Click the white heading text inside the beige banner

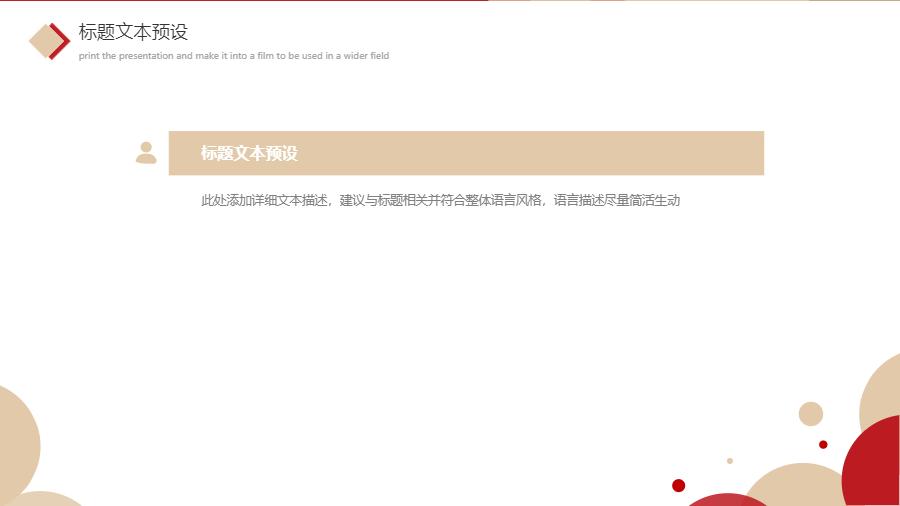[249, 153]
